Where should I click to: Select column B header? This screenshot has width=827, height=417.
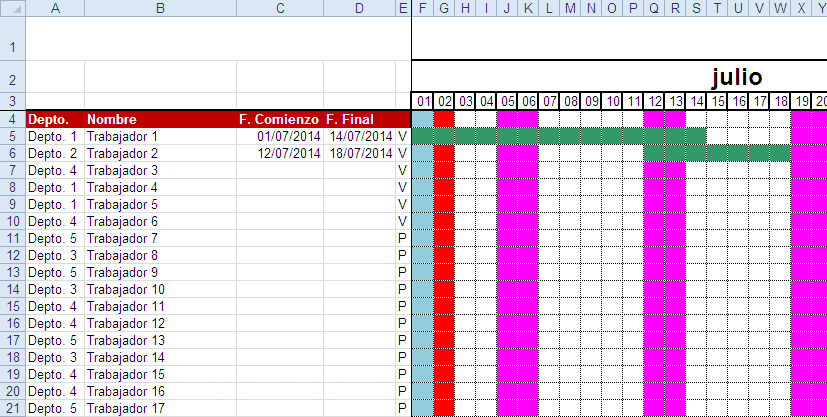160,8
